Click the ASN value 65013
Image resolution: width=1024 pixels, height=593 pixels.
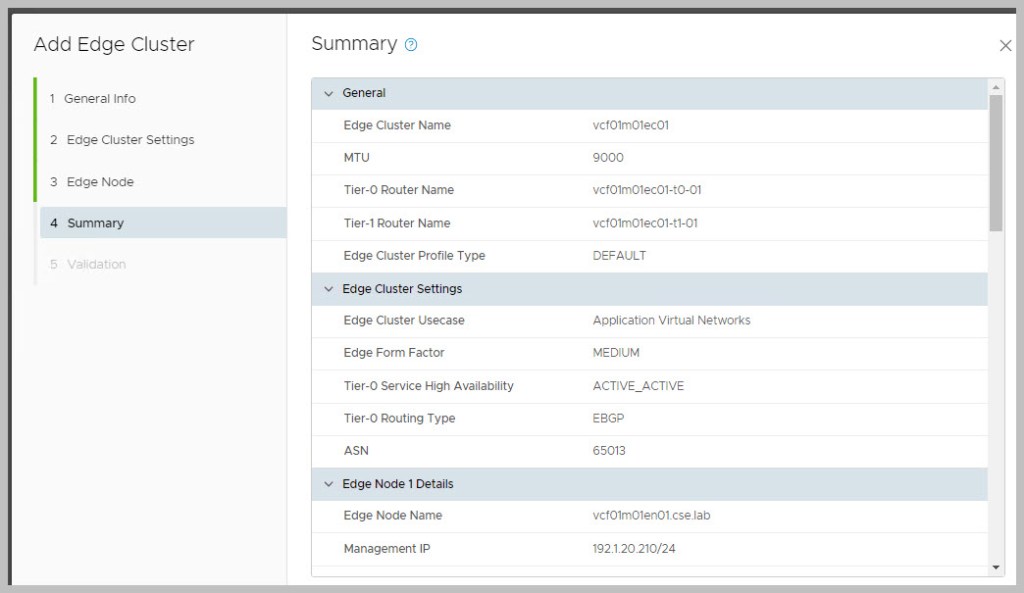pos(609,451)
